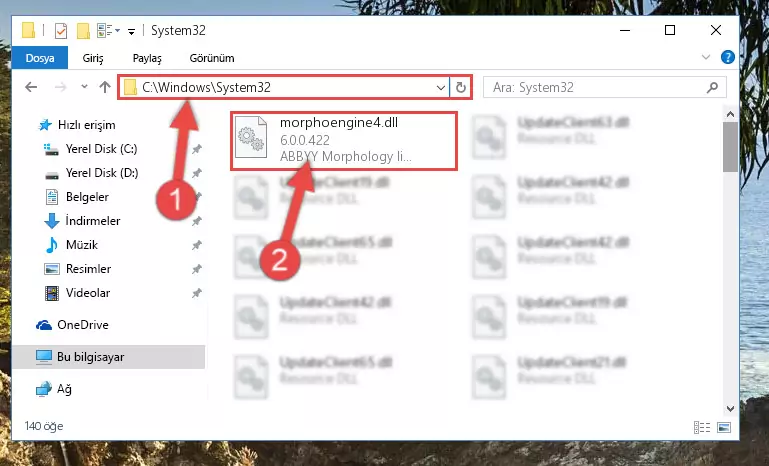Expand the ribbon with the chevron
Image resolution: width=769 pixels, height=466 pixels.
click(706, 57)
